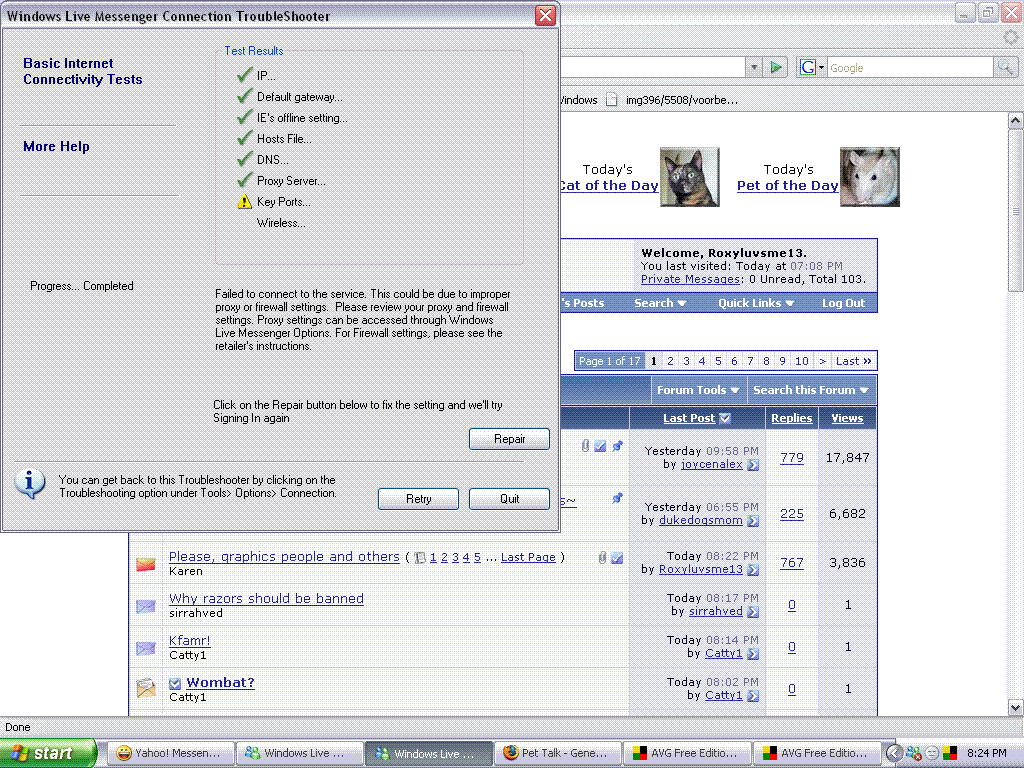This screenshot has width=1024, height=768.
Task: Open the 779 replies count link
Action: coord(792,458)
